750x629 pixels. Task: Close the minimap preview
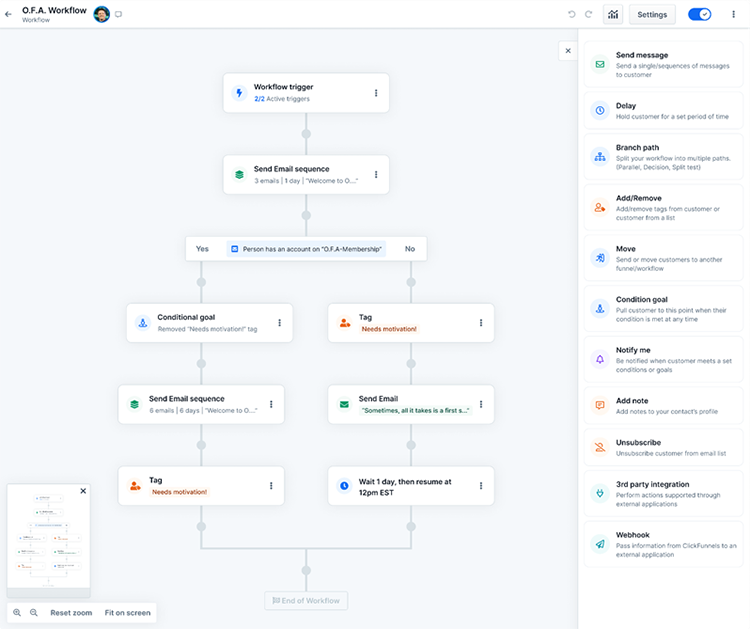point(83,491)
